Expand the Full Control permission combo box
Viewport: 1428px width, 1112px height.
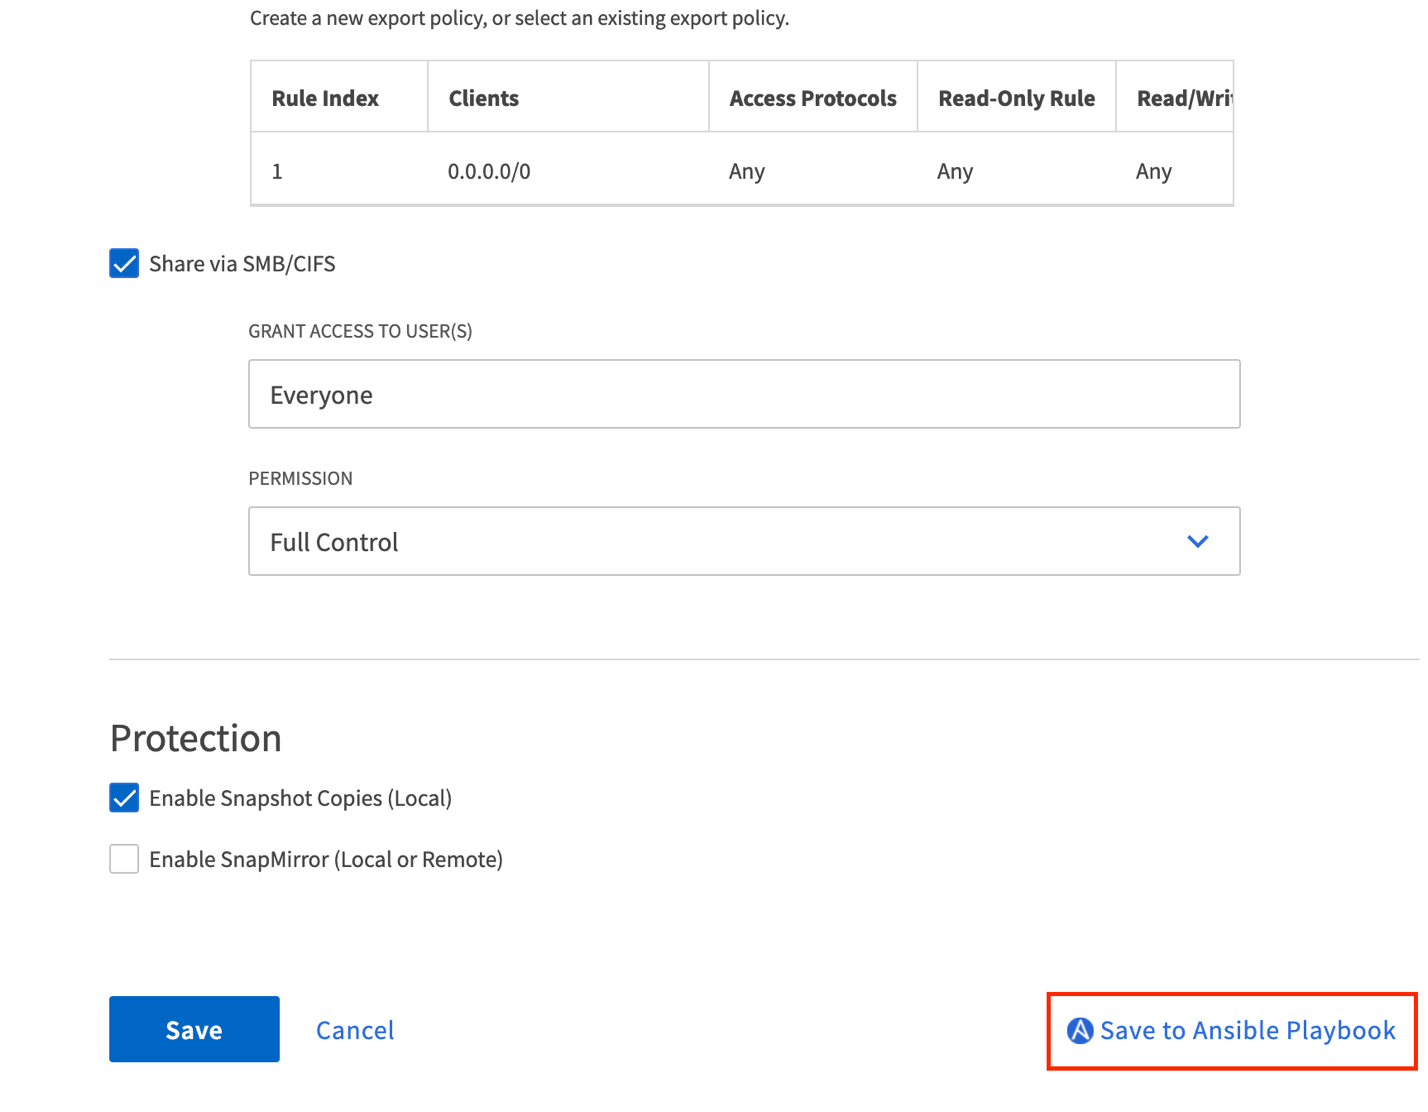[x=743, y=542]
